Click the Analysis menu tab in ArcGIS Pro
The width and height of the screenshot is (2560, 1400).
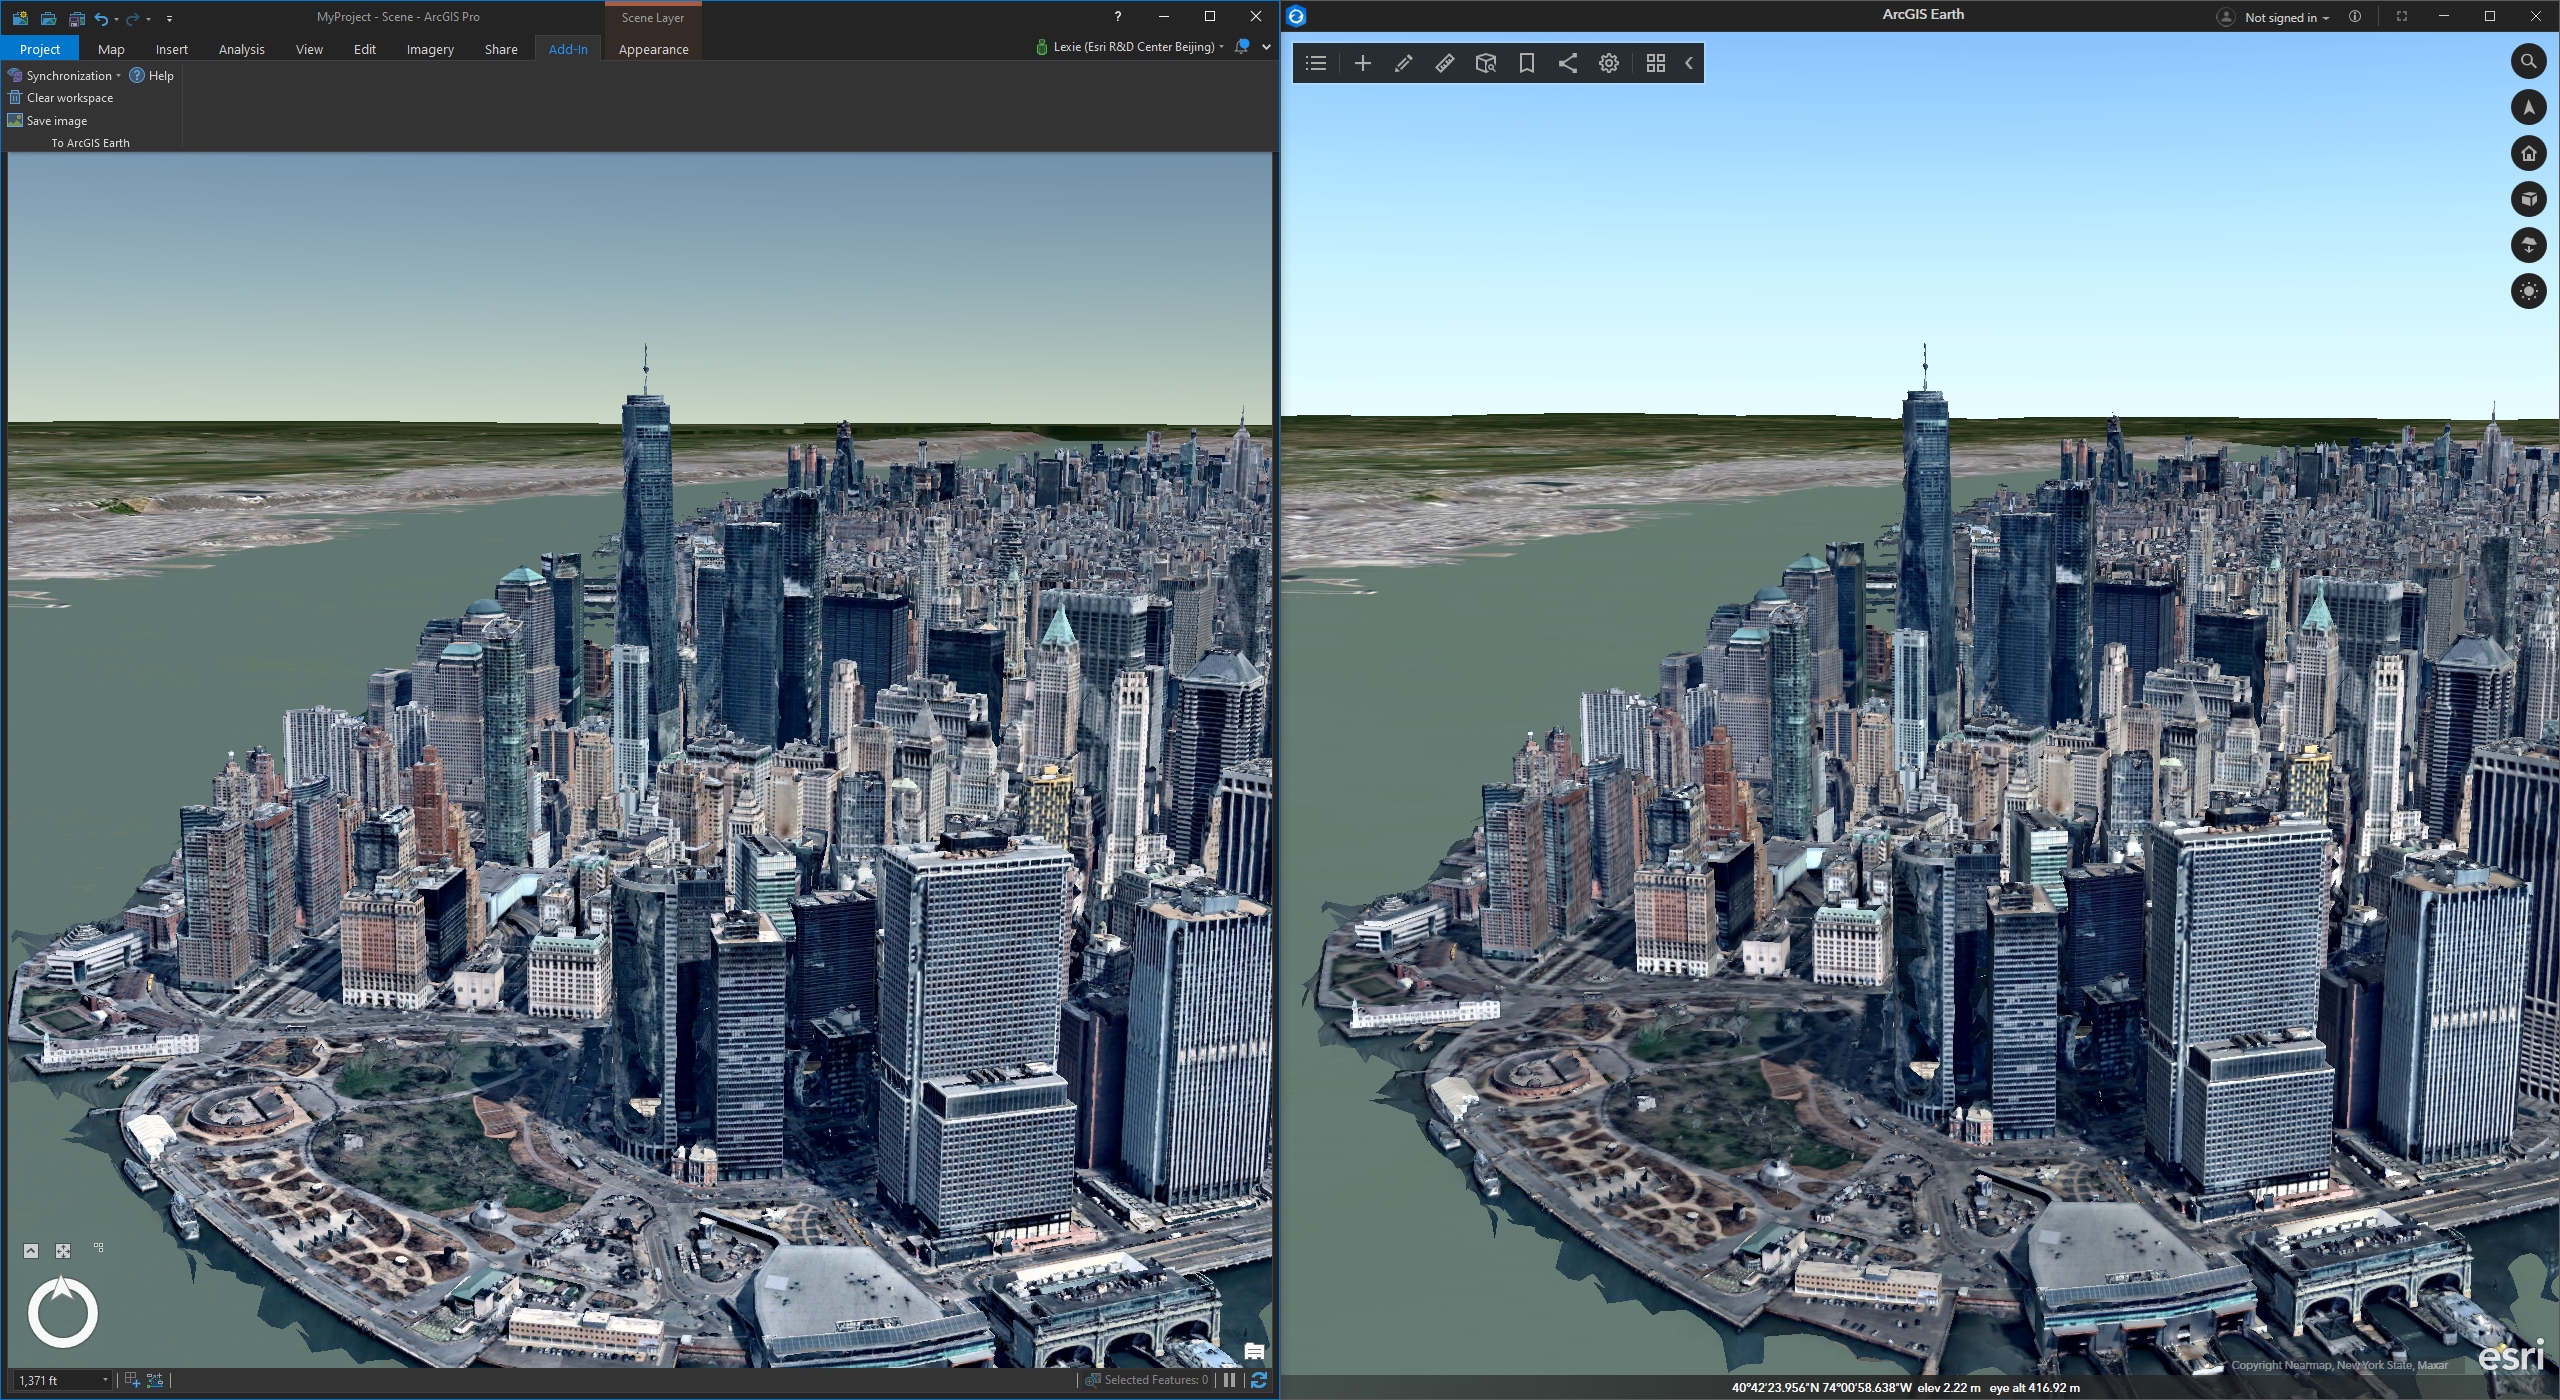[240, 48]
